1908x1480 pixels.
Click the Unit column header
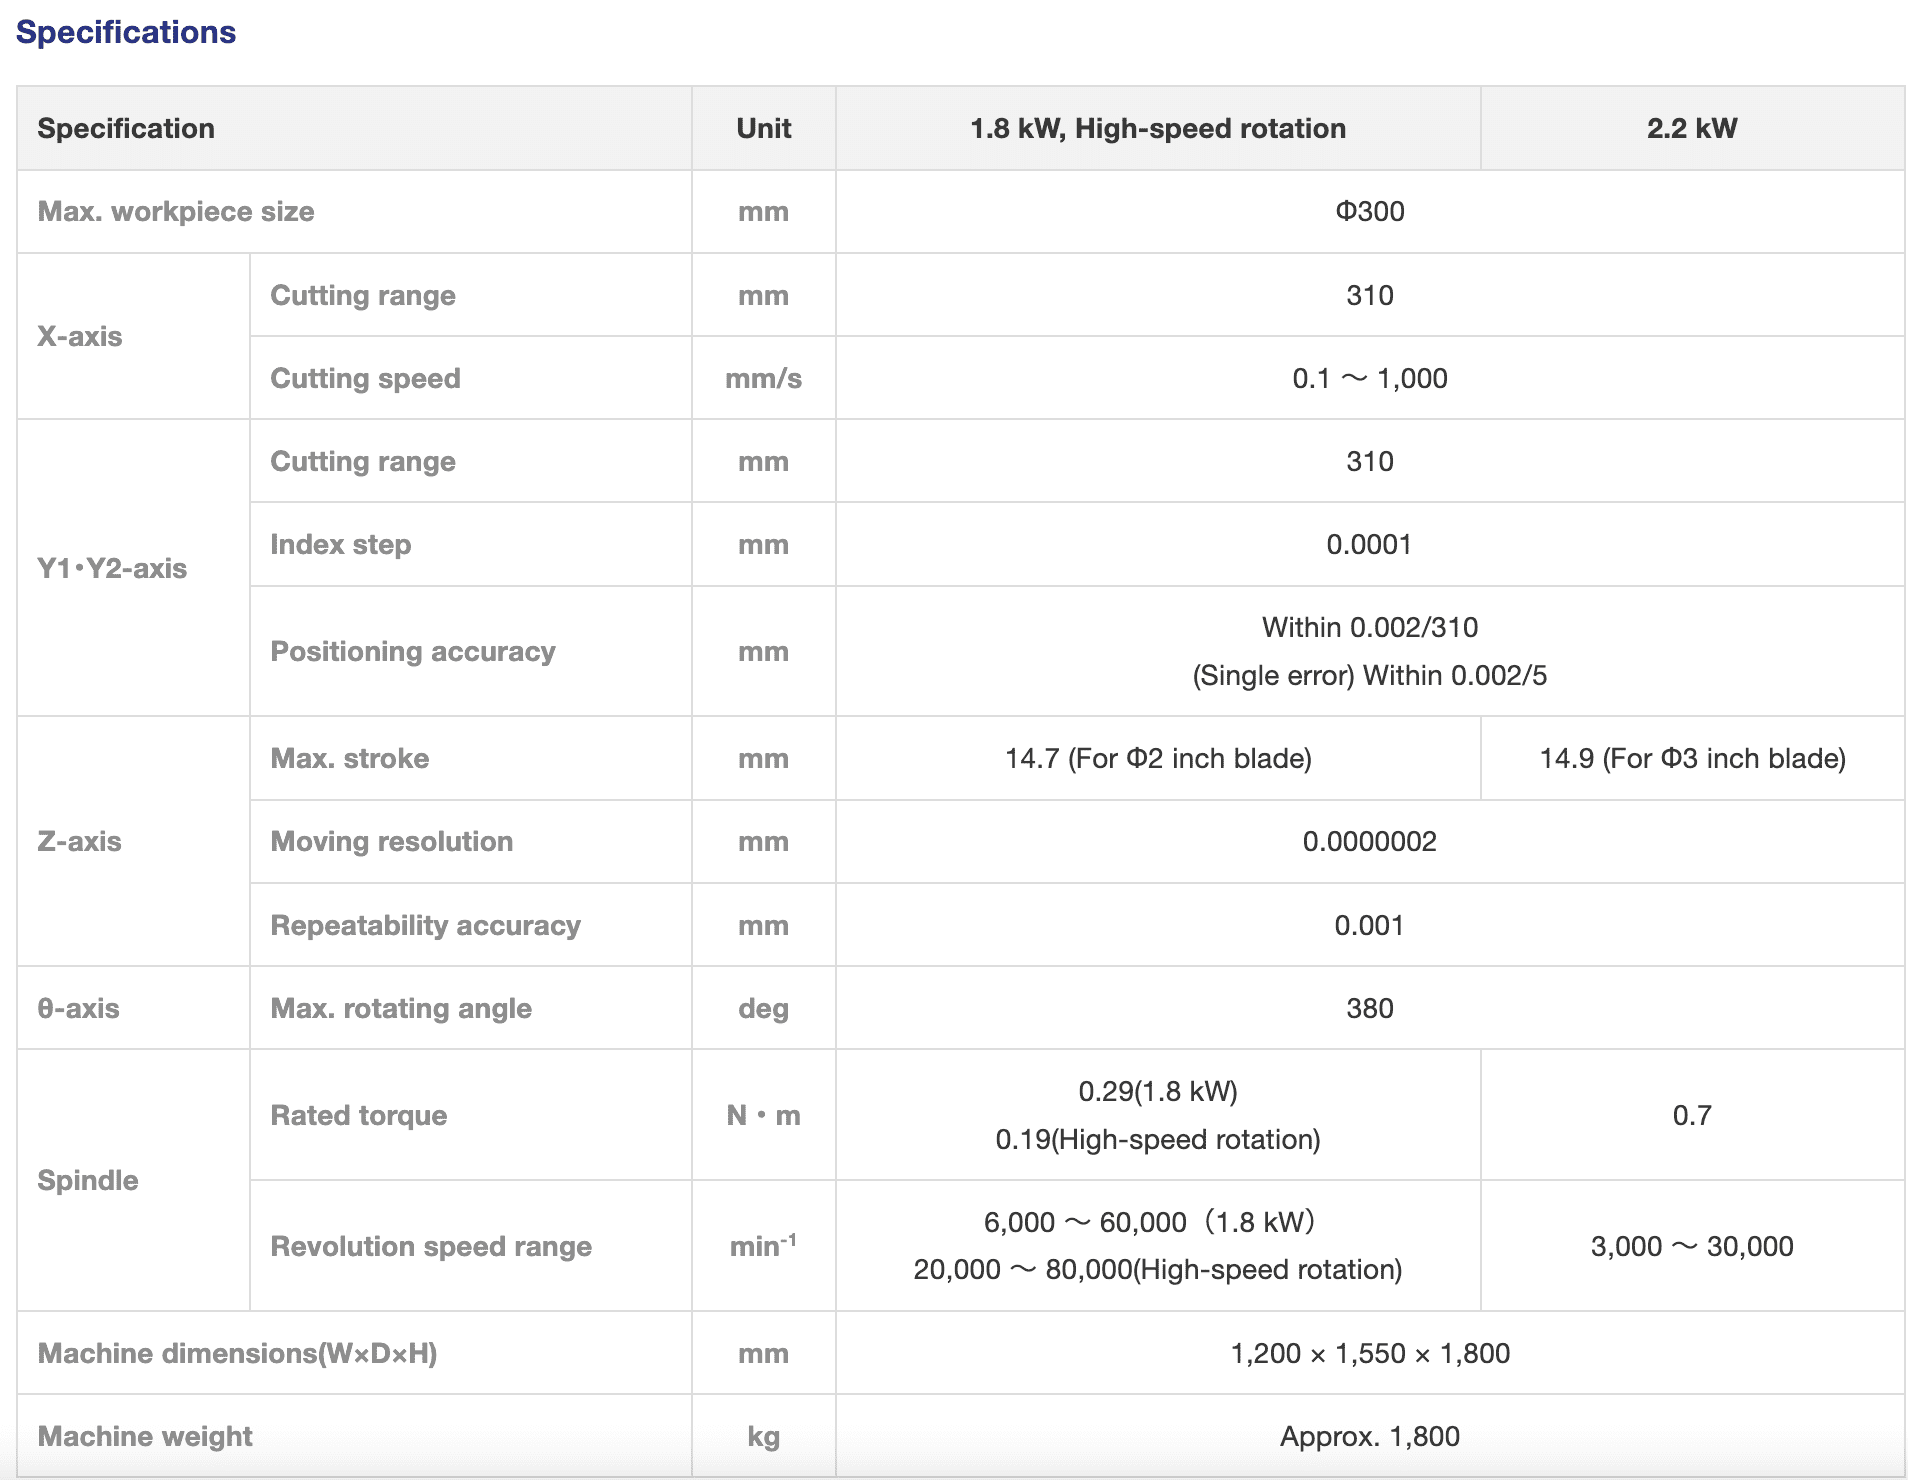click(x=763, y=128)
